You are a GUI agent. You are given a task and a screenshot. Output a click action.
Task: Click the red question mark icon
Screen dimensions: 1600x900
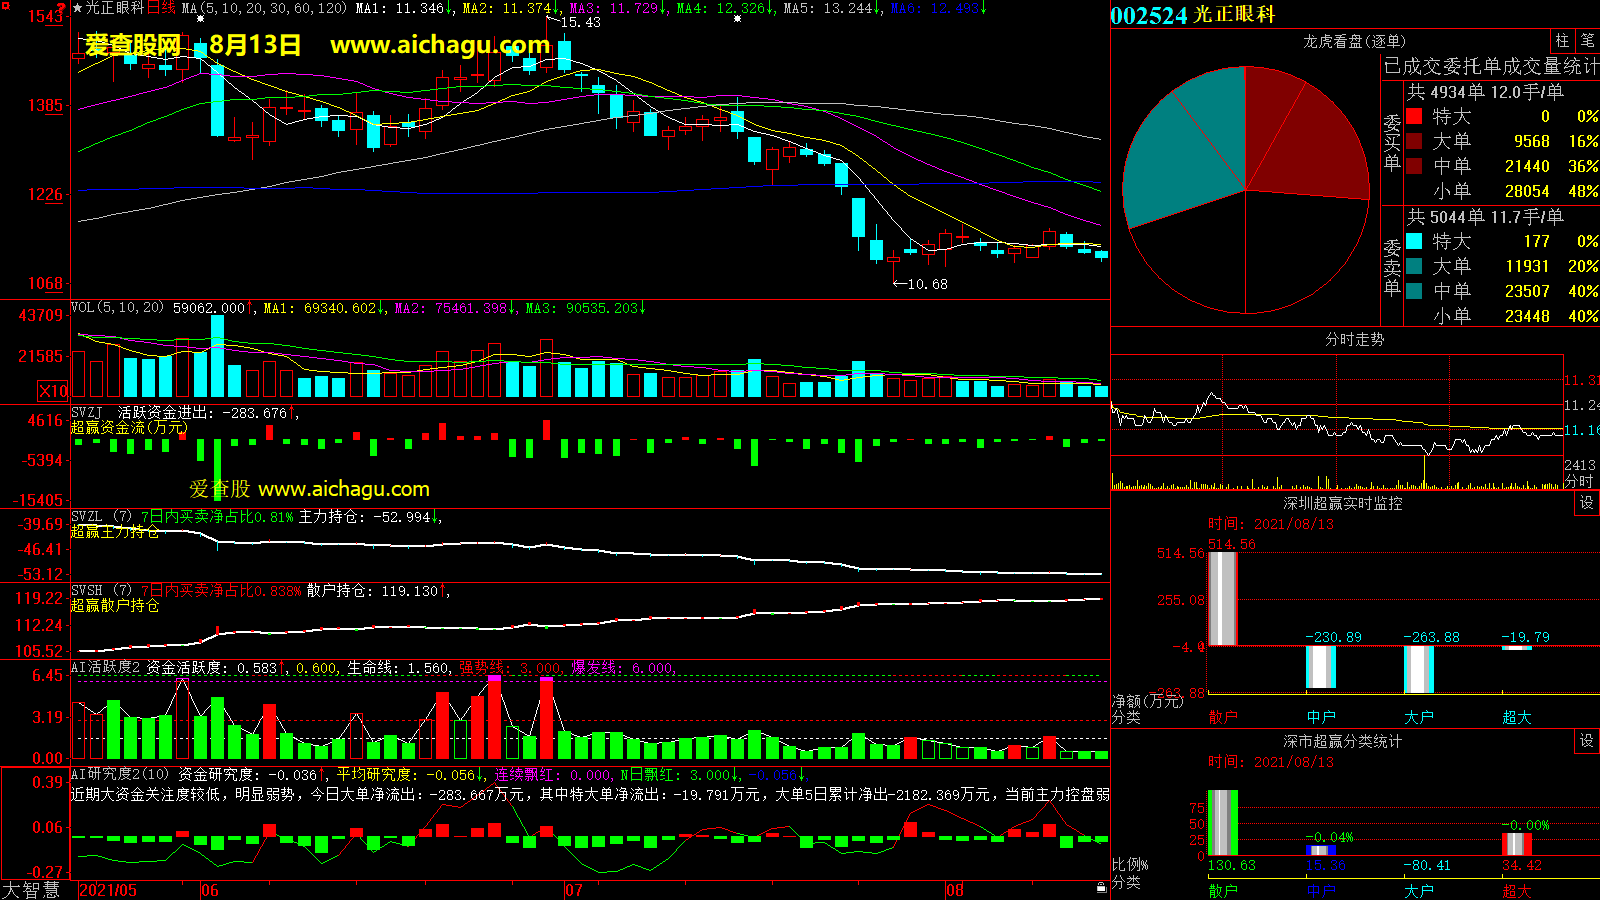click(x=61, y=8)
